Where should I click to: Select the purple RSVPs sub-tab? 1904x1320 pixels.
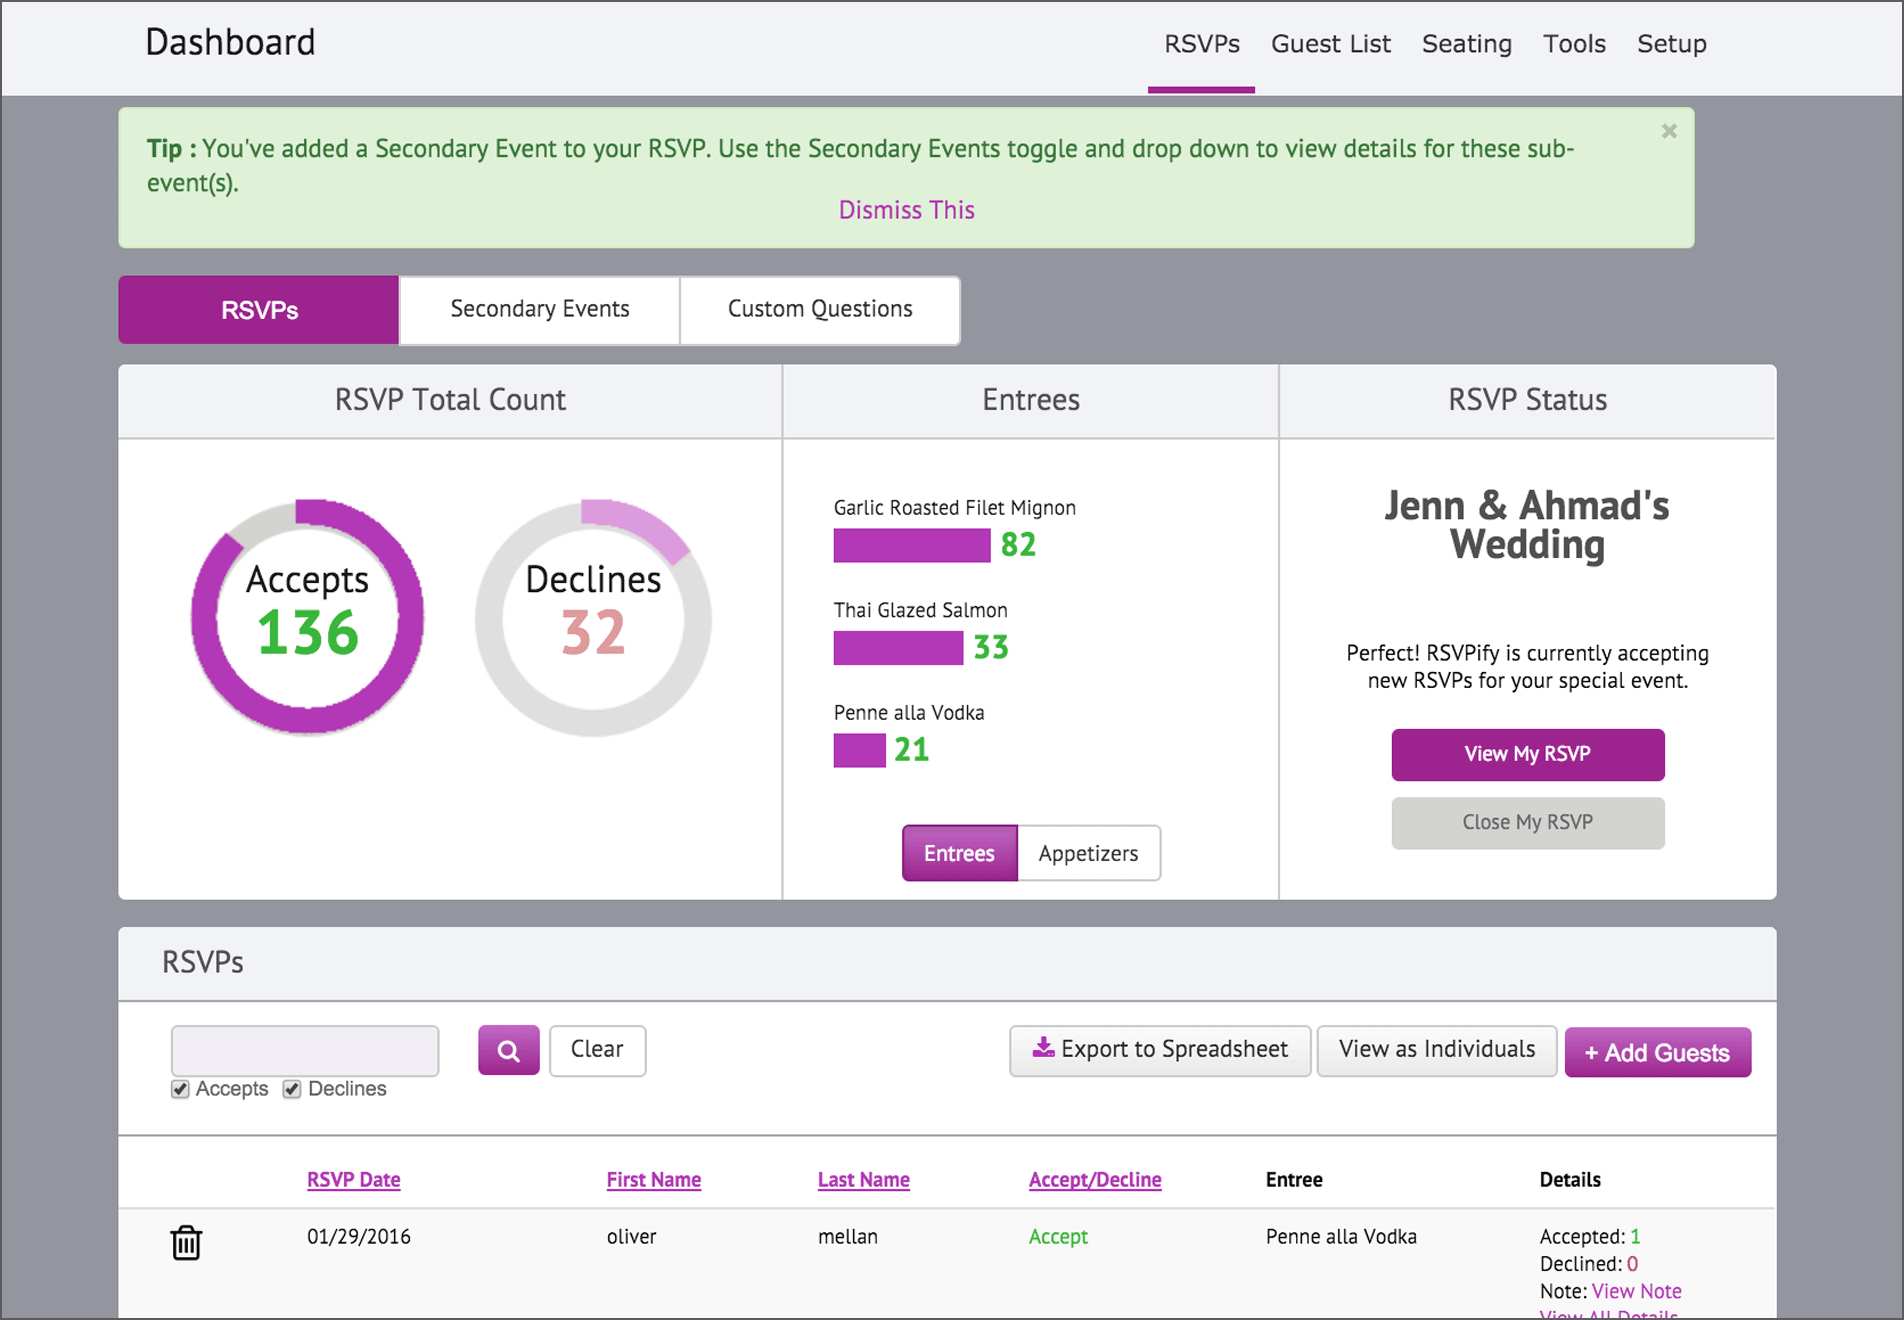259,310
